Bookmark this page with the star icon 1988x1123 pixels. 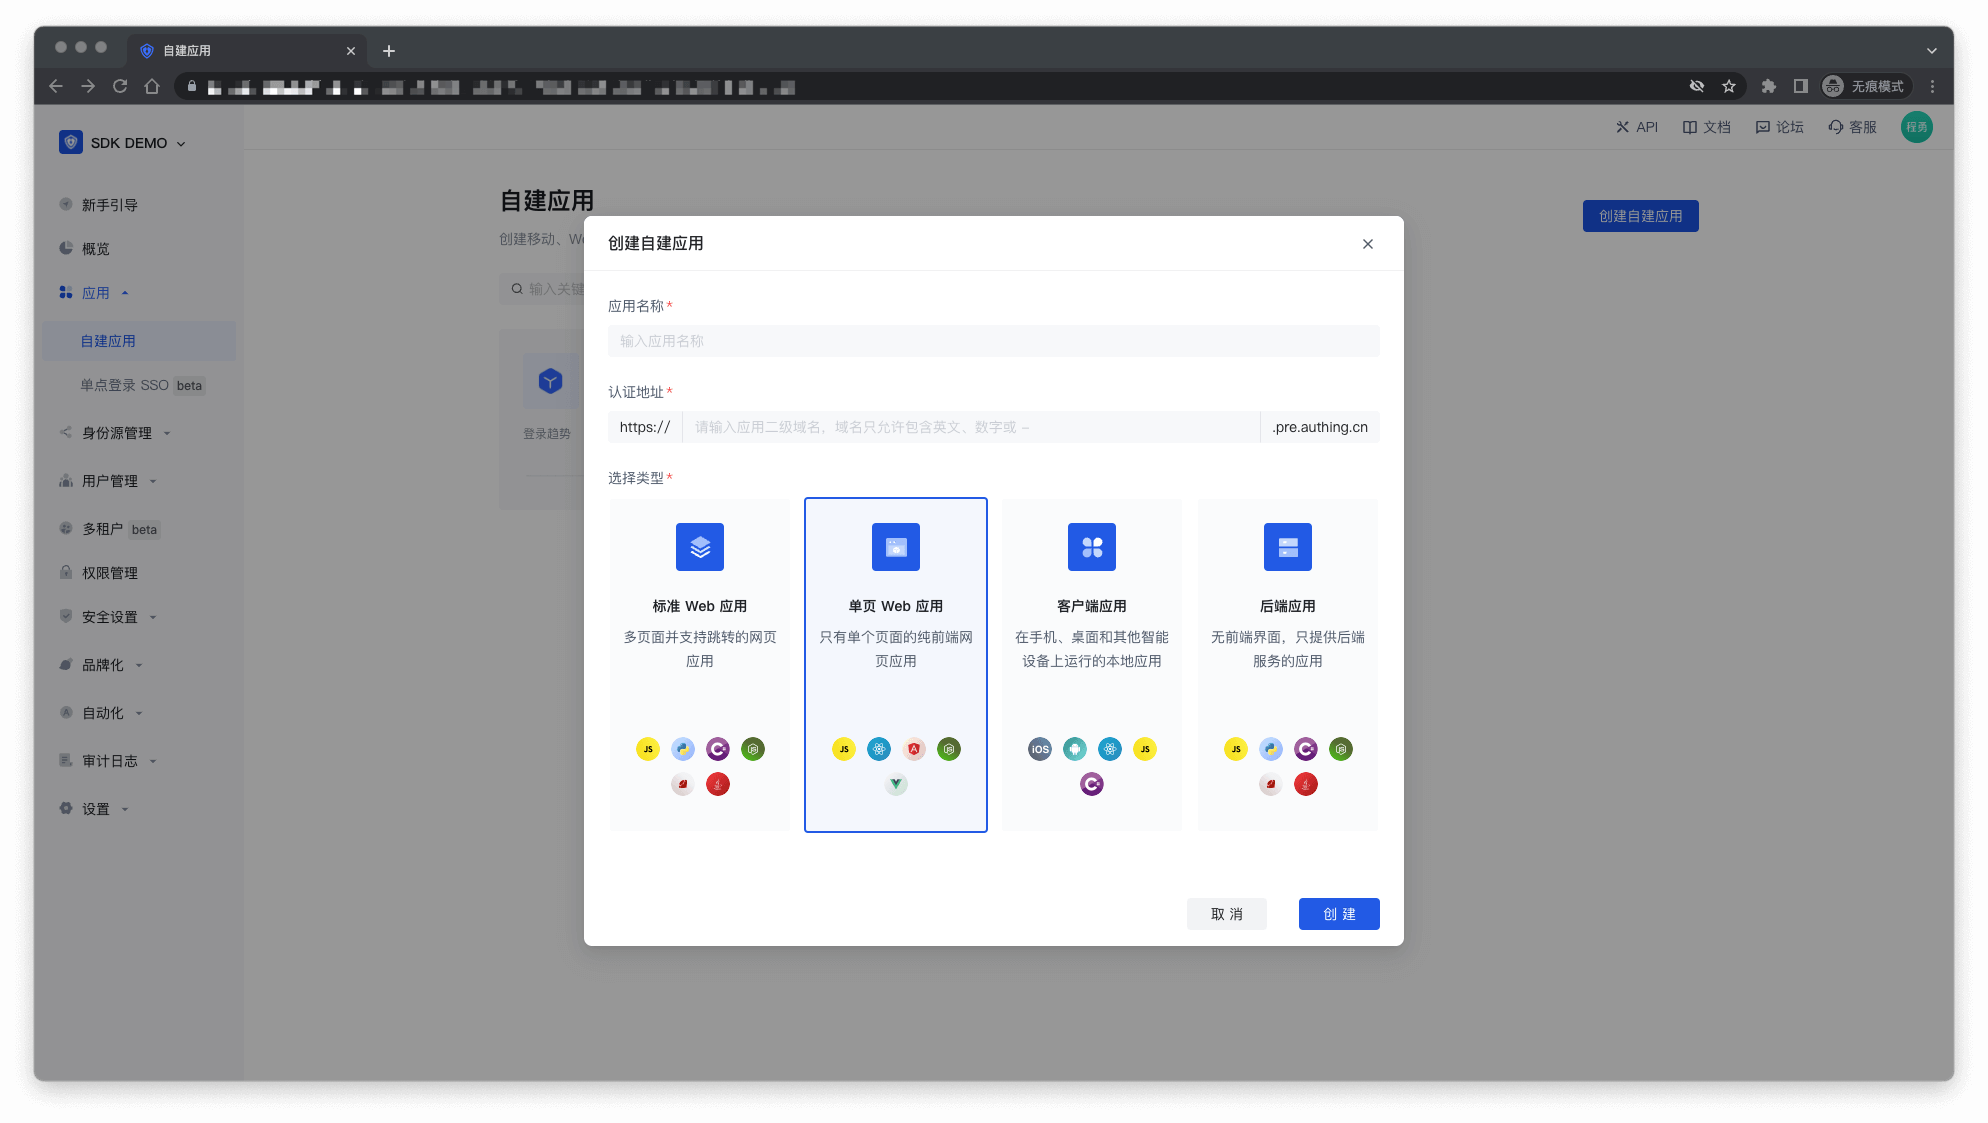1729,87
